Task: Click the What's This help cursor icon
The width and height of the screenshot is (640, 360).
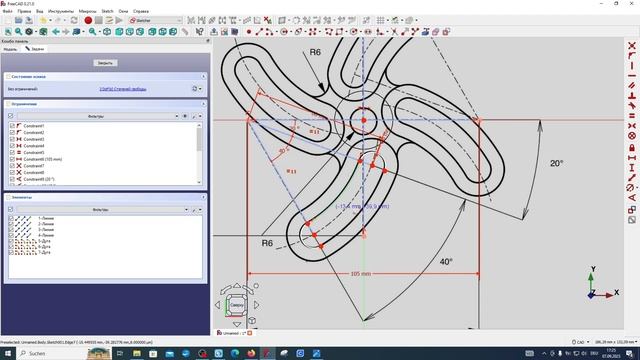Action: point(200,31)
